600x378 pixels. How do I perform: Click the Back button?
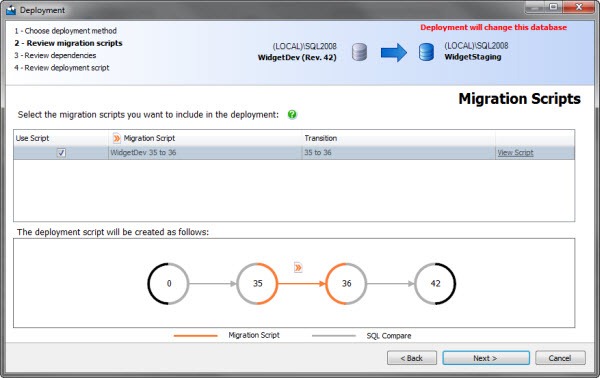[x=412, y=358]
